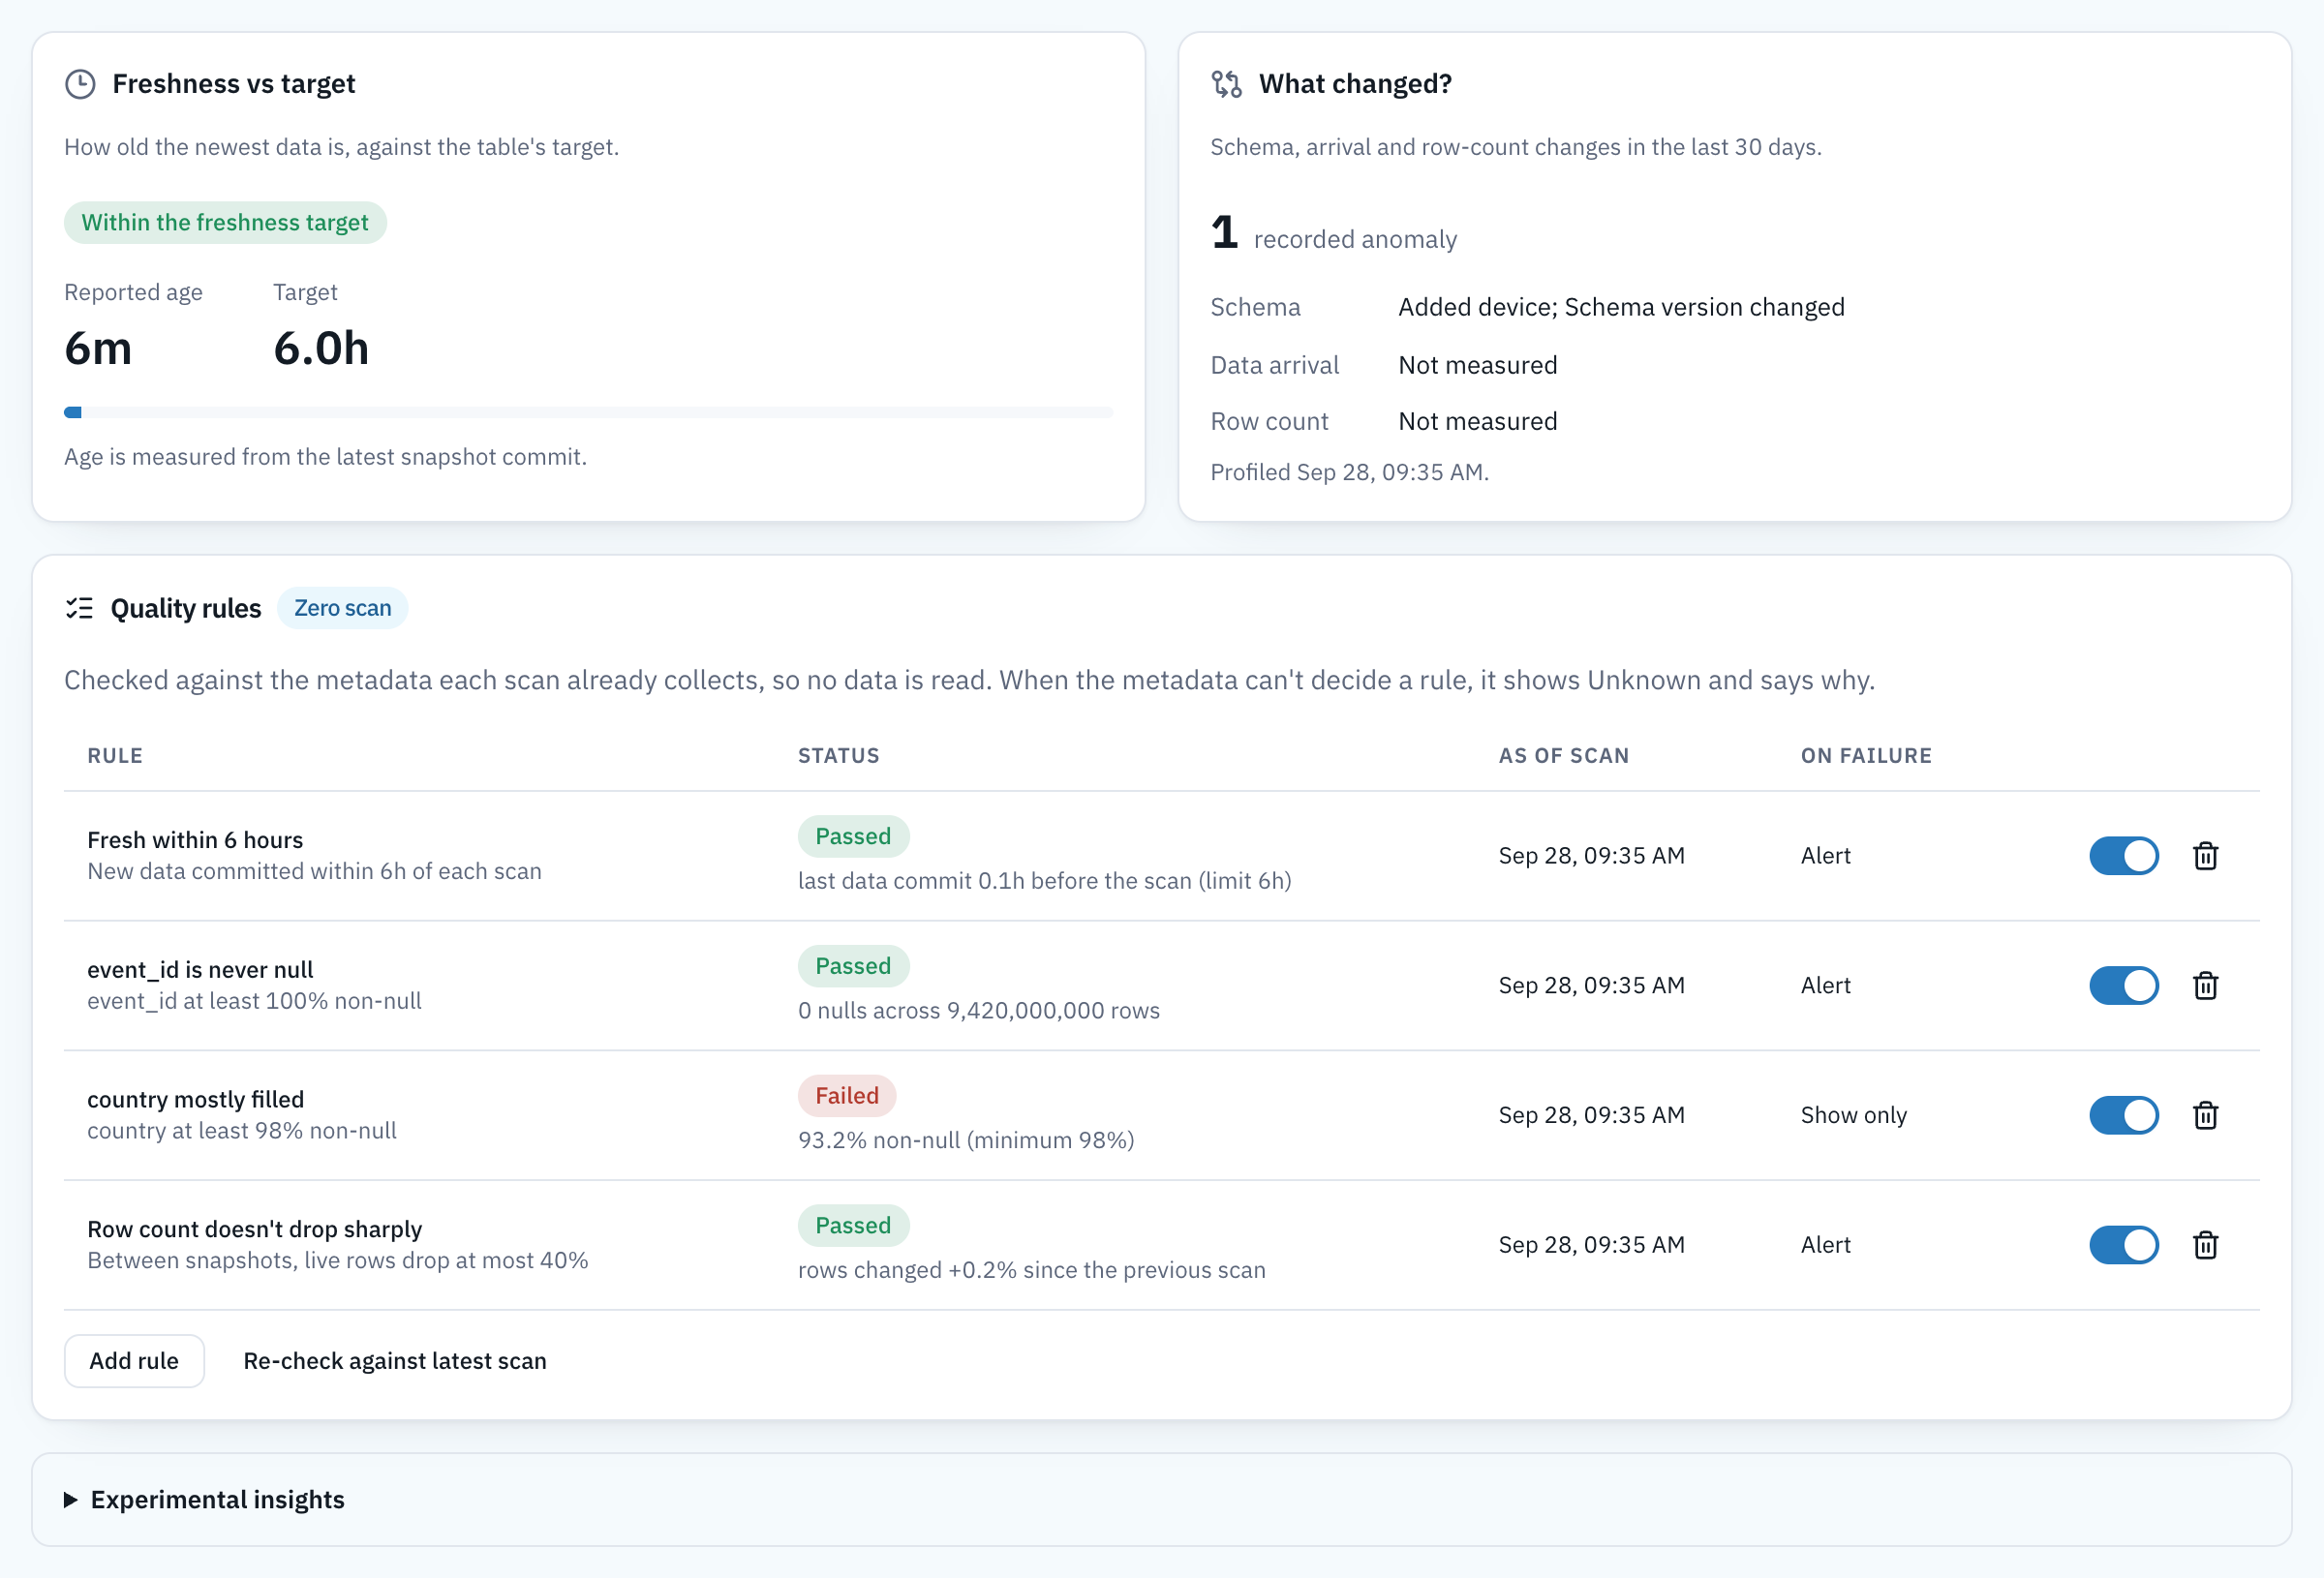The width and height of the screenshot is (2324, 1578).
Task: Click the event_id is never null rule name
Action: tap(200, 970)
